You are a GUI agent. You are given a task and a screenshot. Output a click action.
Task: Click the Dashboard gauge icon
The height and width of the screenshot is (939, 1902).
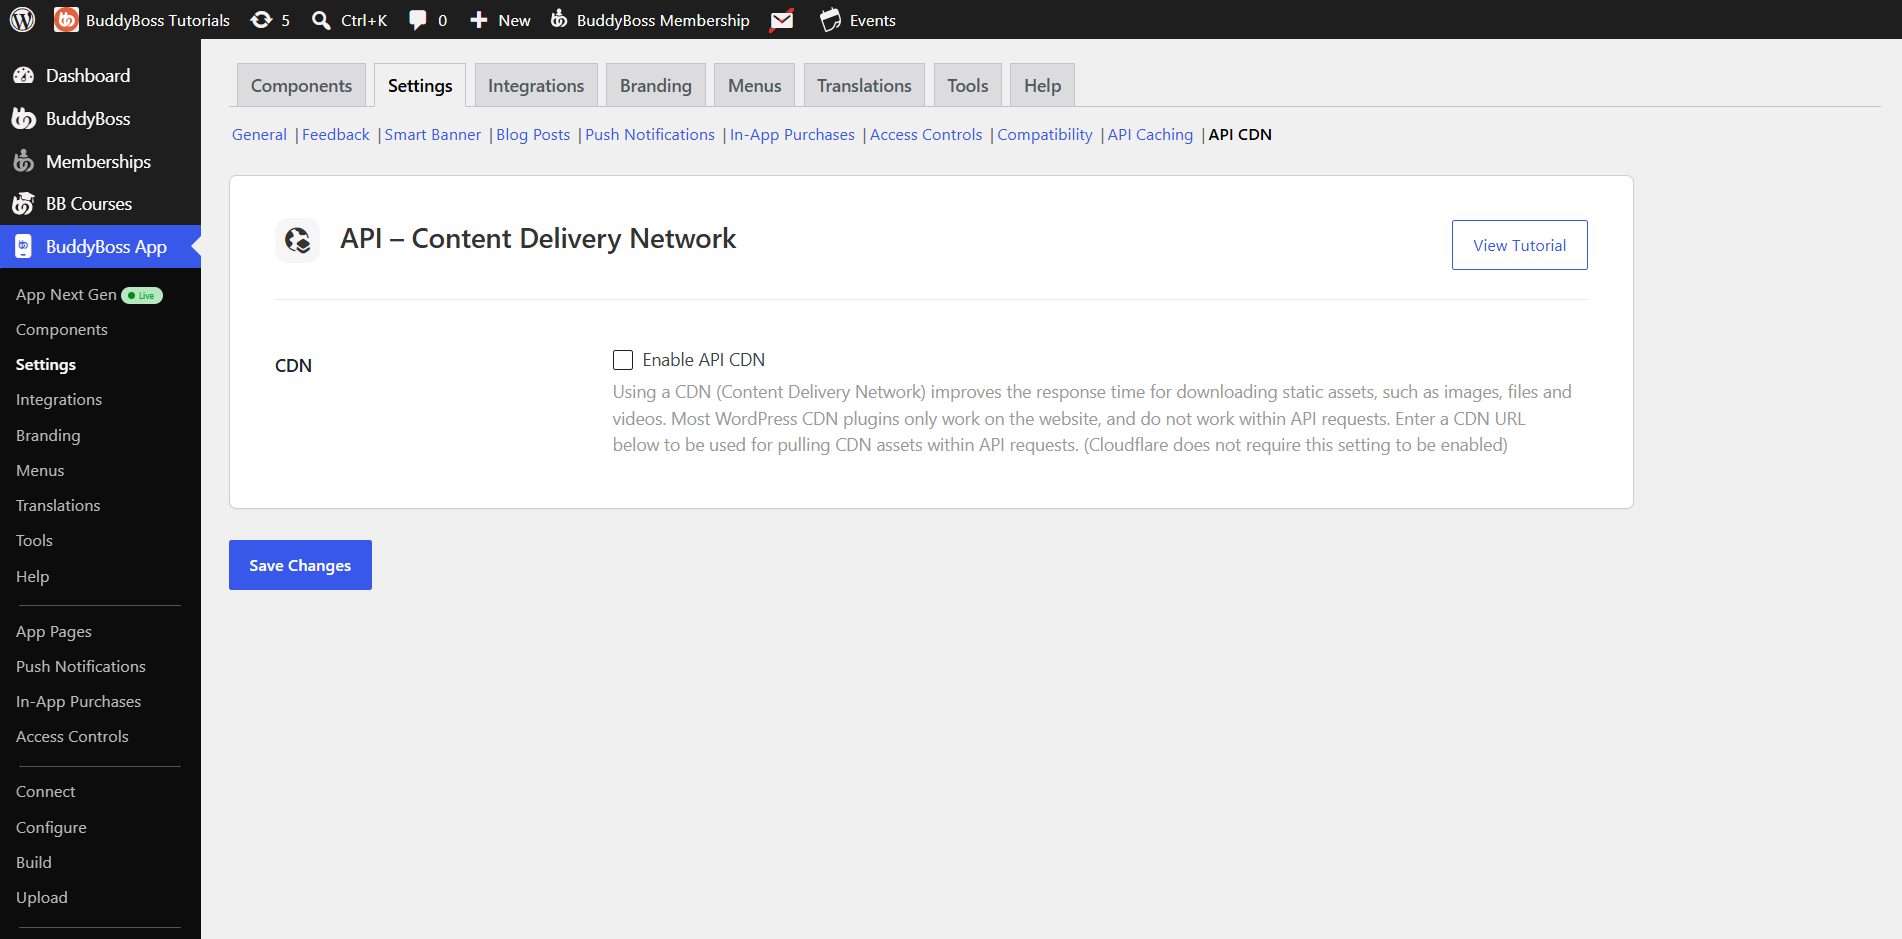(23, 76)
